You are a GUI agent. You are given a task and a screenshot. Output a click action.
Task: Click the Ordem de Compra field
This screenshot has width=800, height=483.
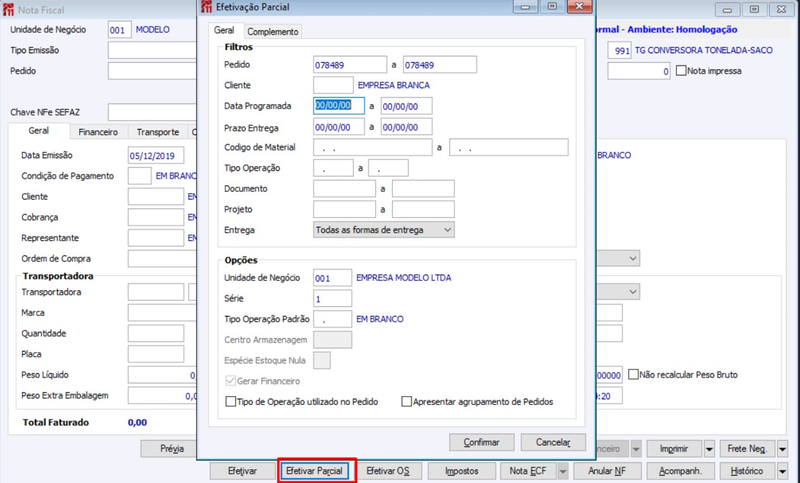(x=162, y=259)
